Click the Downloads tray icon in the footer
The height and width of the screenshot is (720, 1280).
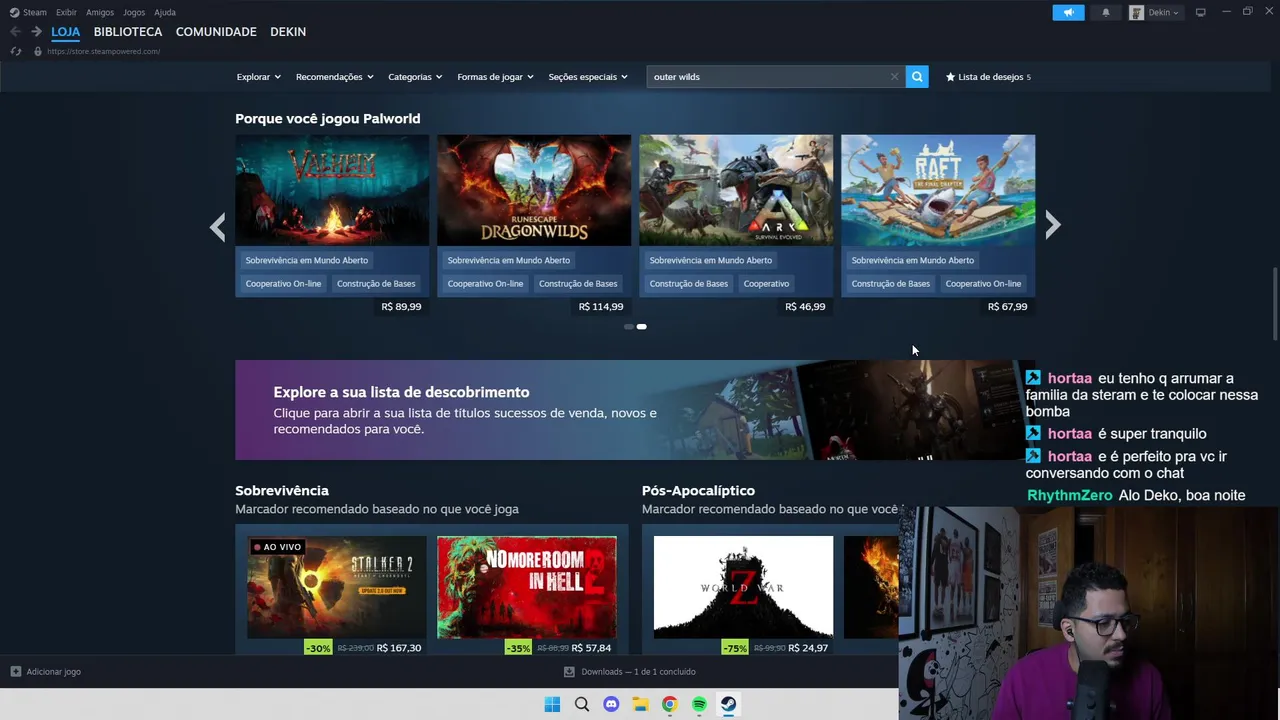tap(569, 672)
